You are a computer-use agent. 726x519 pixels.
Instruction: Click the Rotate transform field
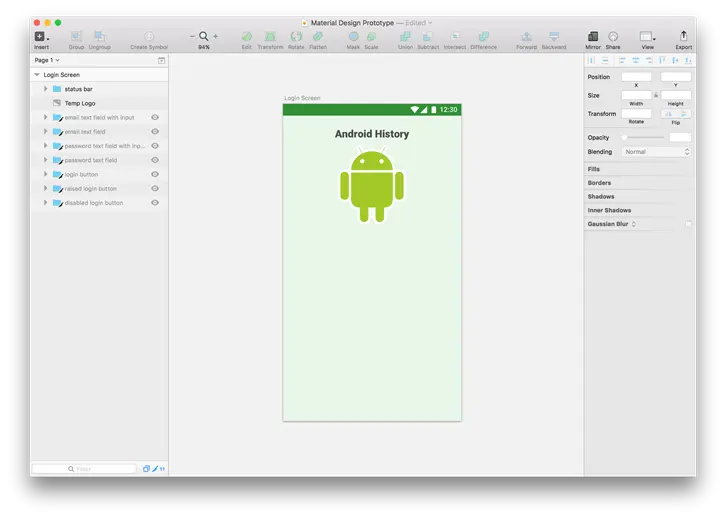636,114
